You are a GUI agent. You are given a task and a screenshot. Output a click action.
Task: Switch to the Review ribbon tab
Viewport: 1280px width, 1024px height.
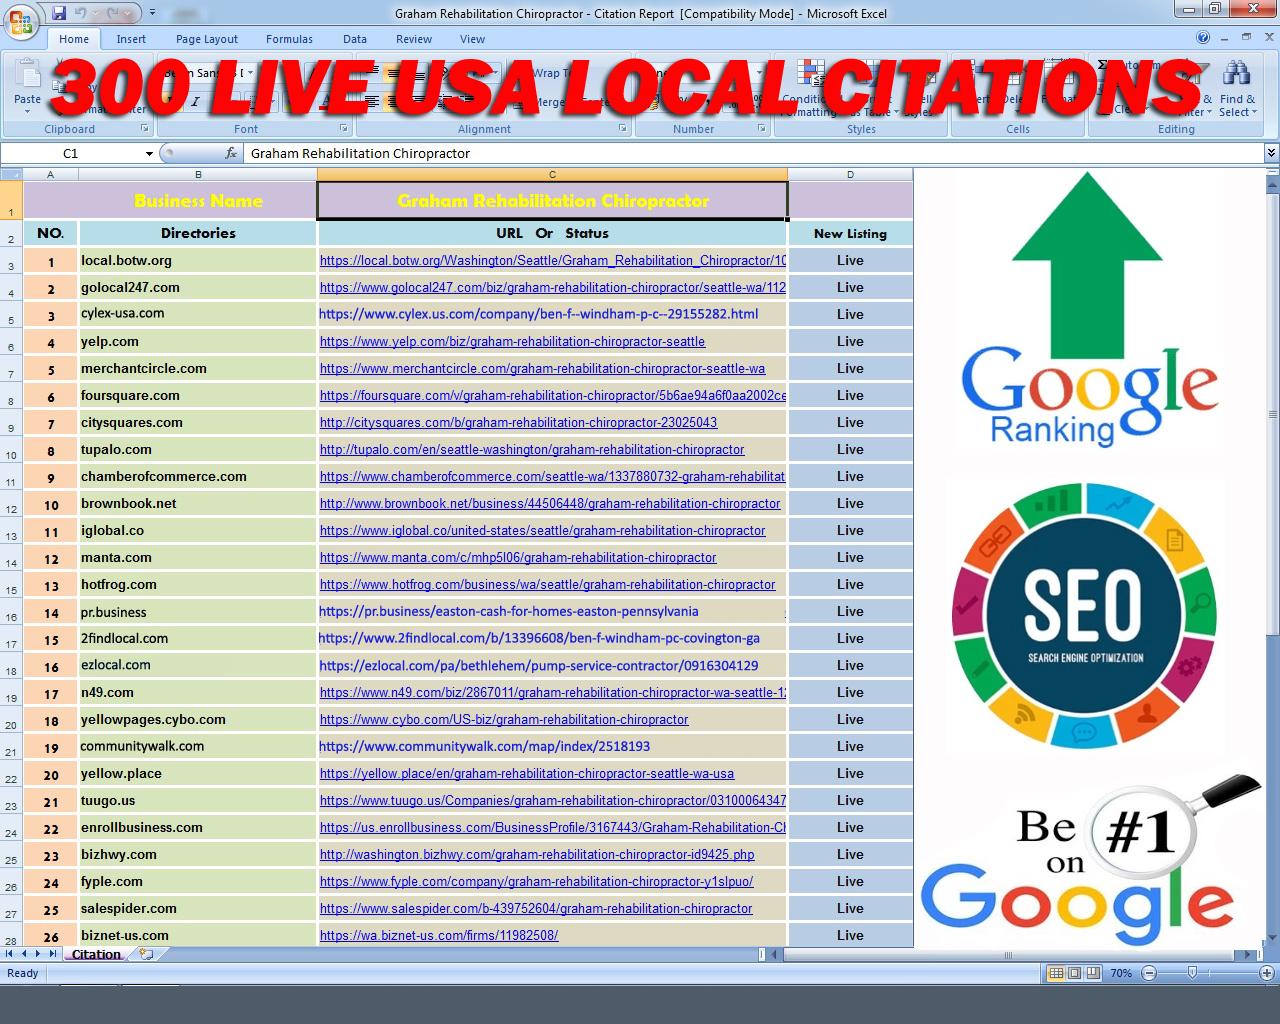413,39
